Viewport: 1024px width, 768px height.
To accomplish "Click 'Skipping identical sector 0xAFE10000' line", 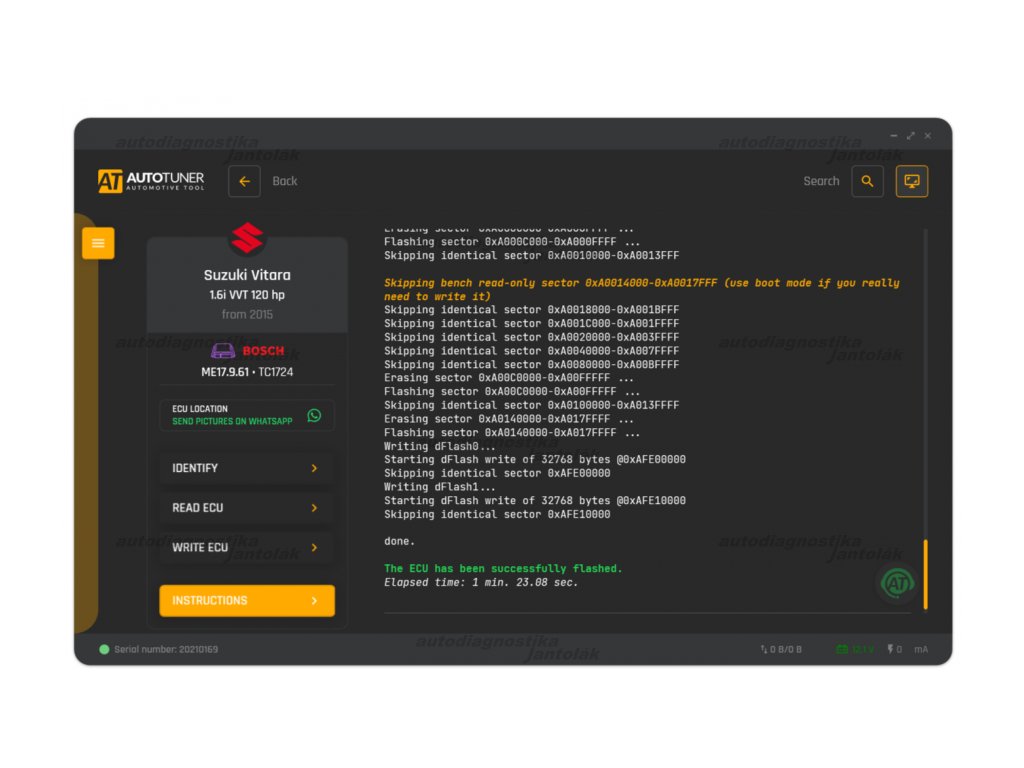I will (x=497, y=515).
